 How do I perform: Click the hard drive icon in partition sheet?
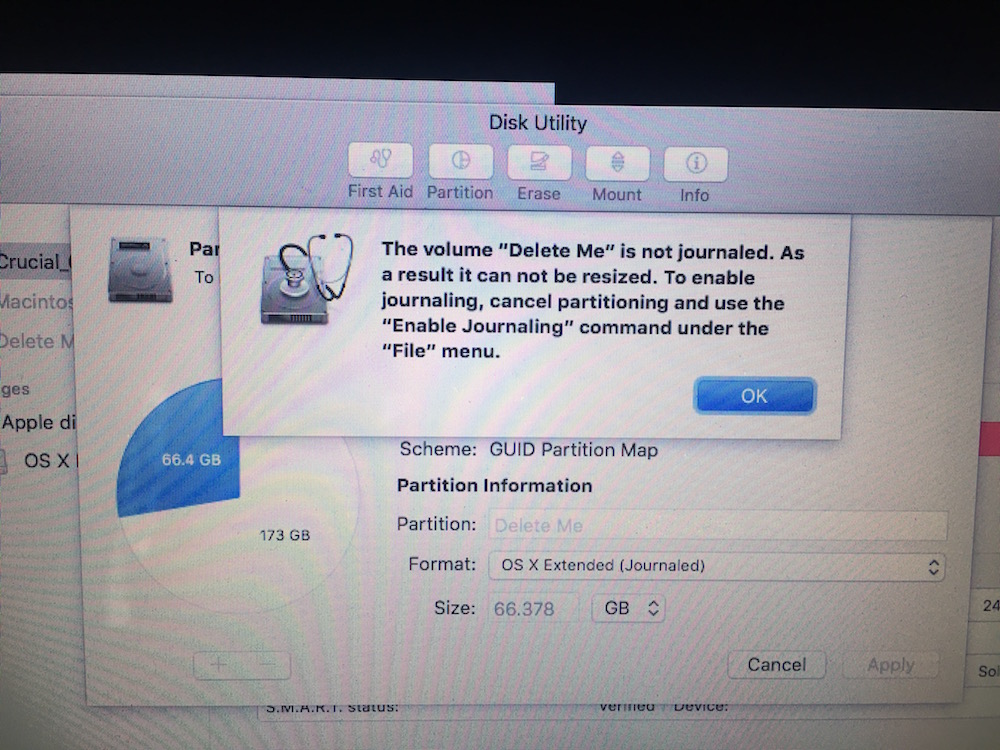click(x=140, y=270)
